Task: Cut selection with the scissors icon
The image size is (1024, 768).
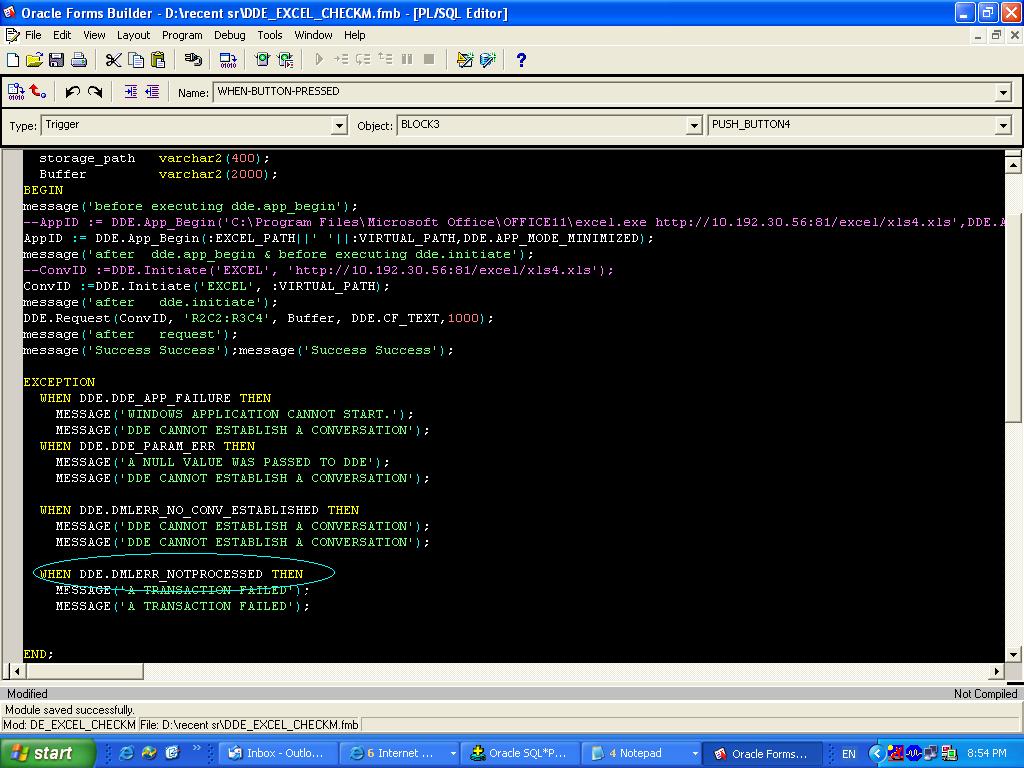Action: point(114,60)
